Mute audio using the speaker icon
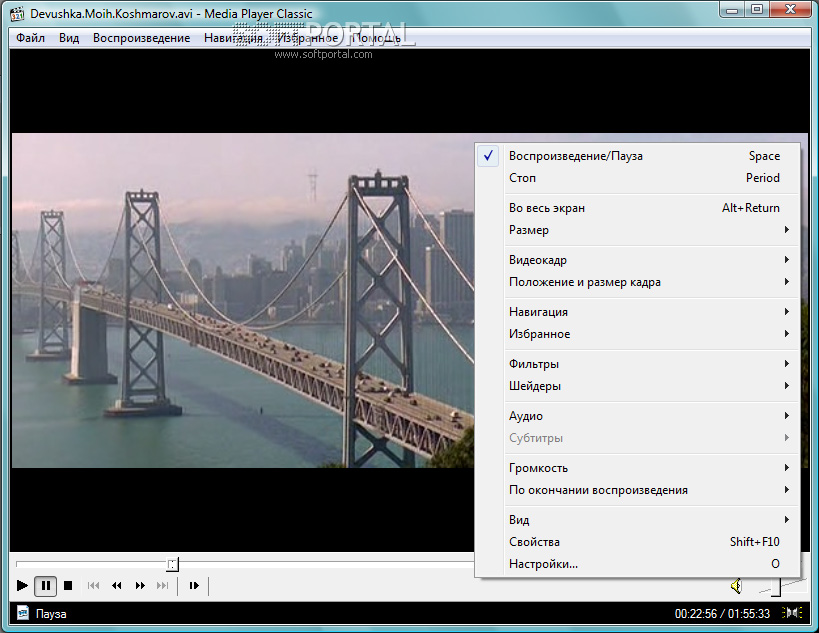 tap(736, 585)
